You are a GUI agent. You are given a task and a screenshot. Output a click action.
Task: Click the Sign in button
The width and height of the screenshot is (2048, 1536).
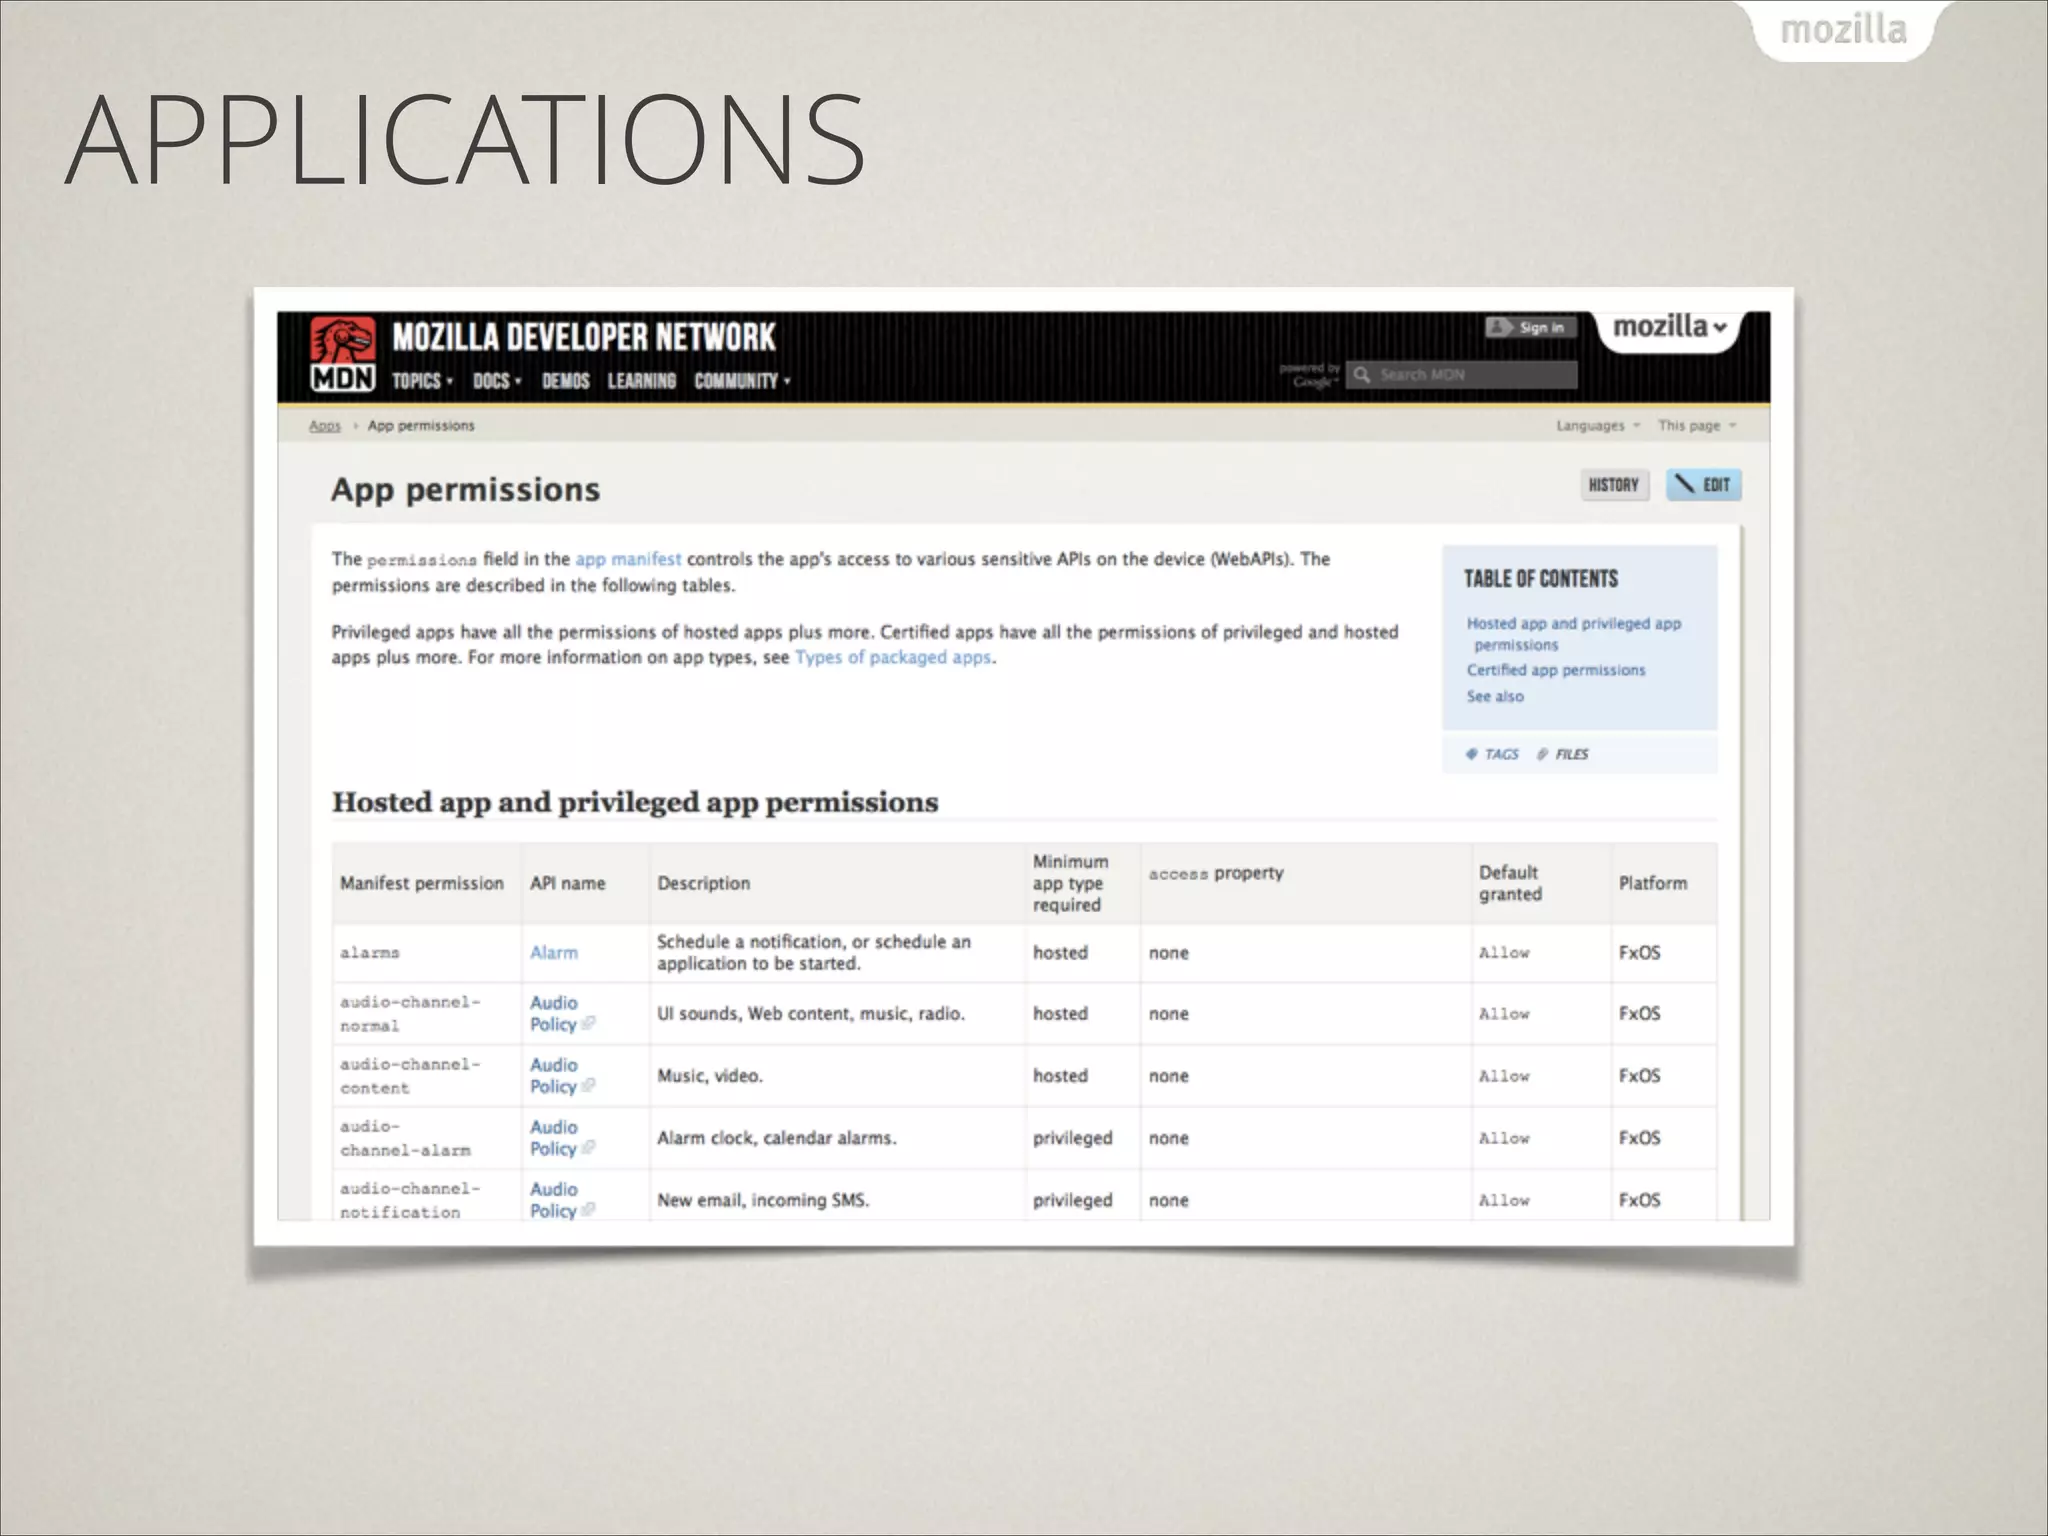(1530, 328)
